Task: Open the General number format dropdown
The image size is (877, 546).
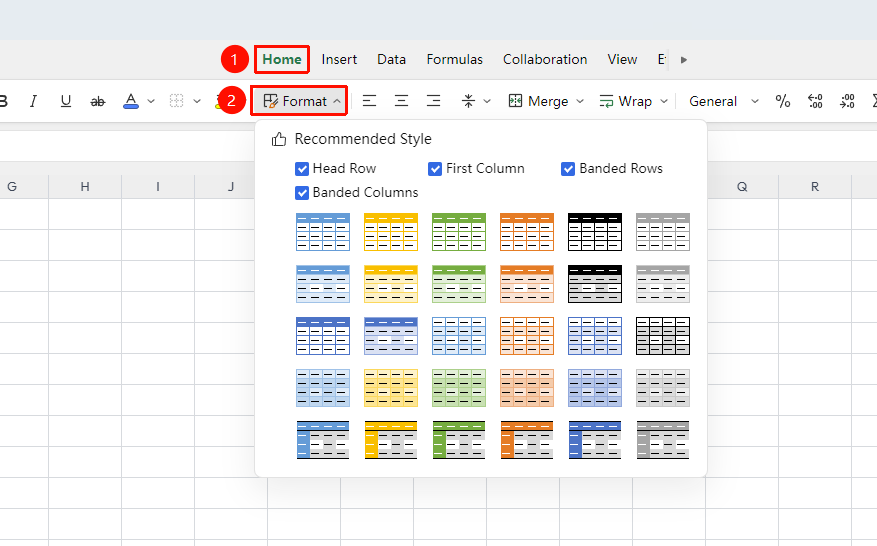Action: (x=724, y=101)
